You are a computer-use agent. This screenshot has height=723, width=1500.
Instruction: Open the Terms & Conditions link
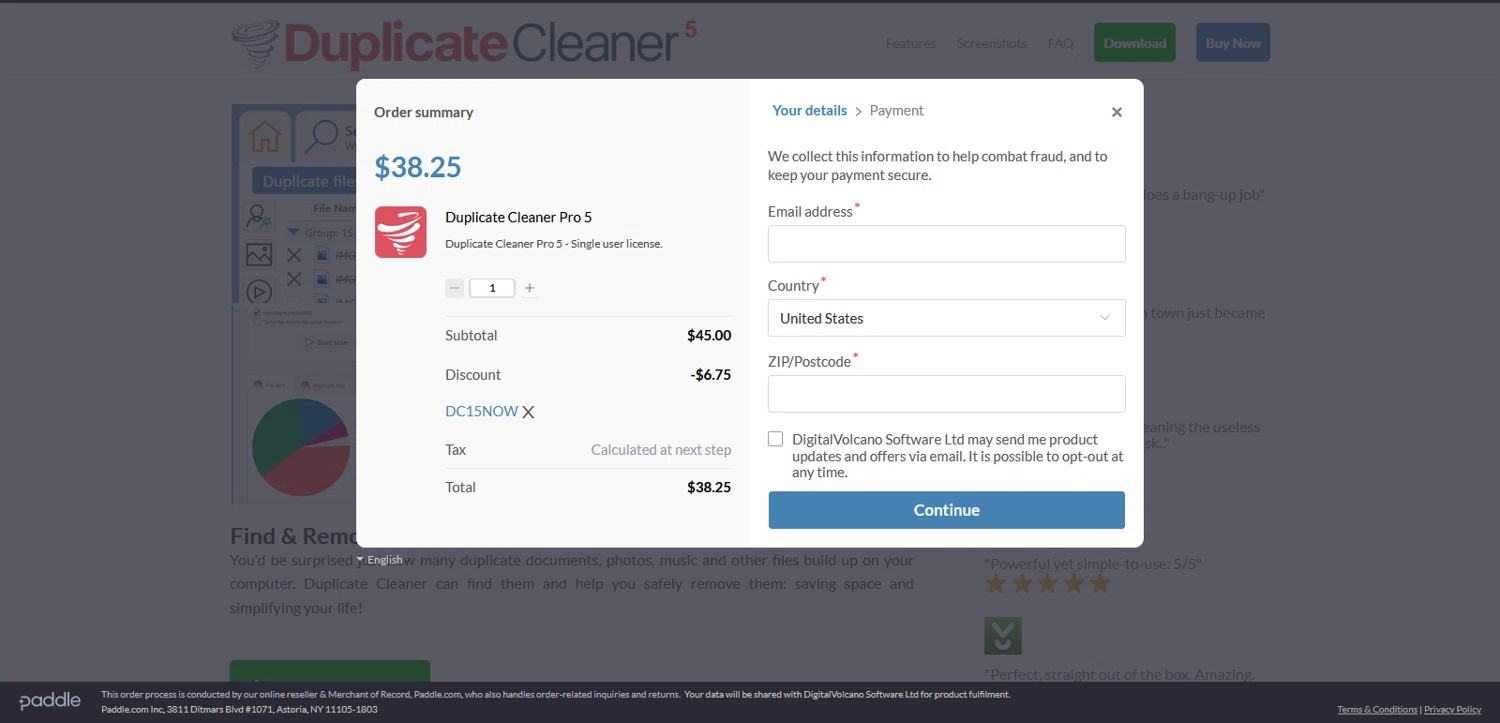click(1377, 710)
